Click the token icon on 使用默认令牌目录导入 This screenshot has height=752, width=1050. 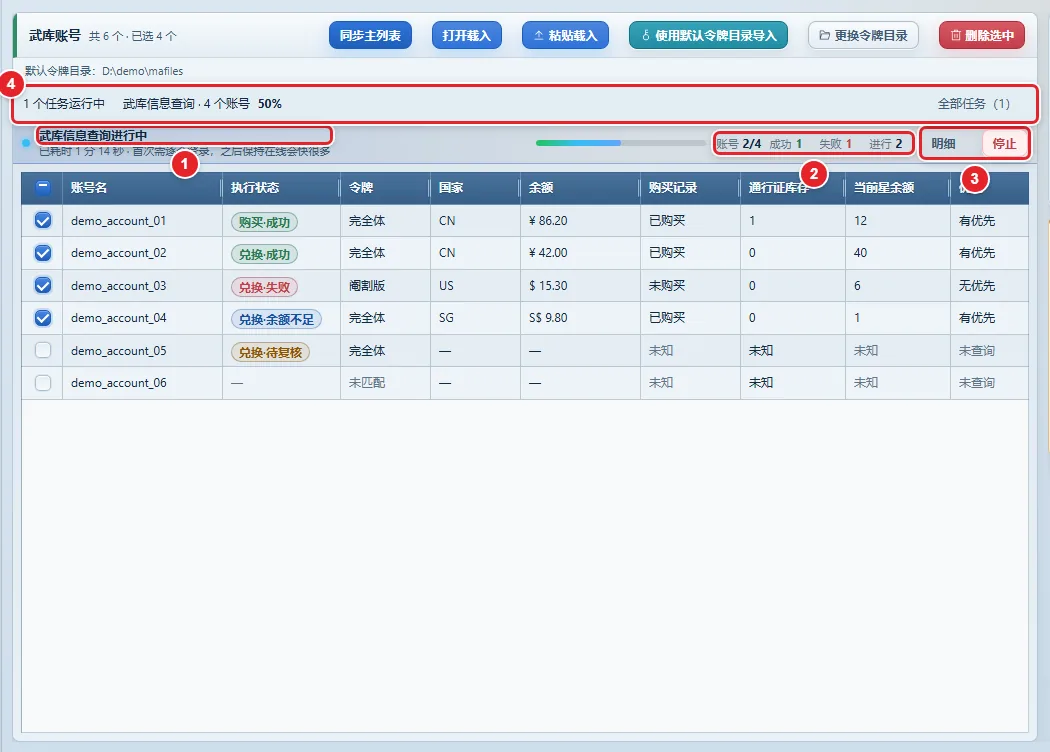tap(646, 35)
